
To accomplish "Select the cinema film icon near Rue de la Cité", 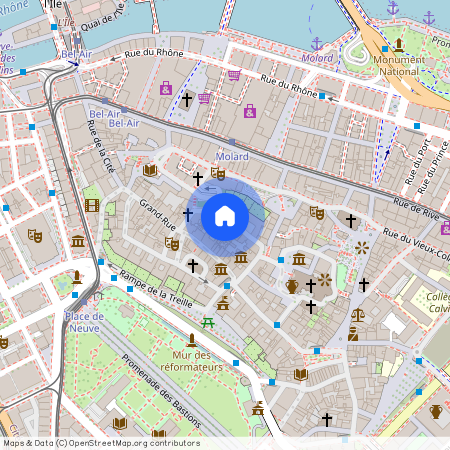I will 92,205.
